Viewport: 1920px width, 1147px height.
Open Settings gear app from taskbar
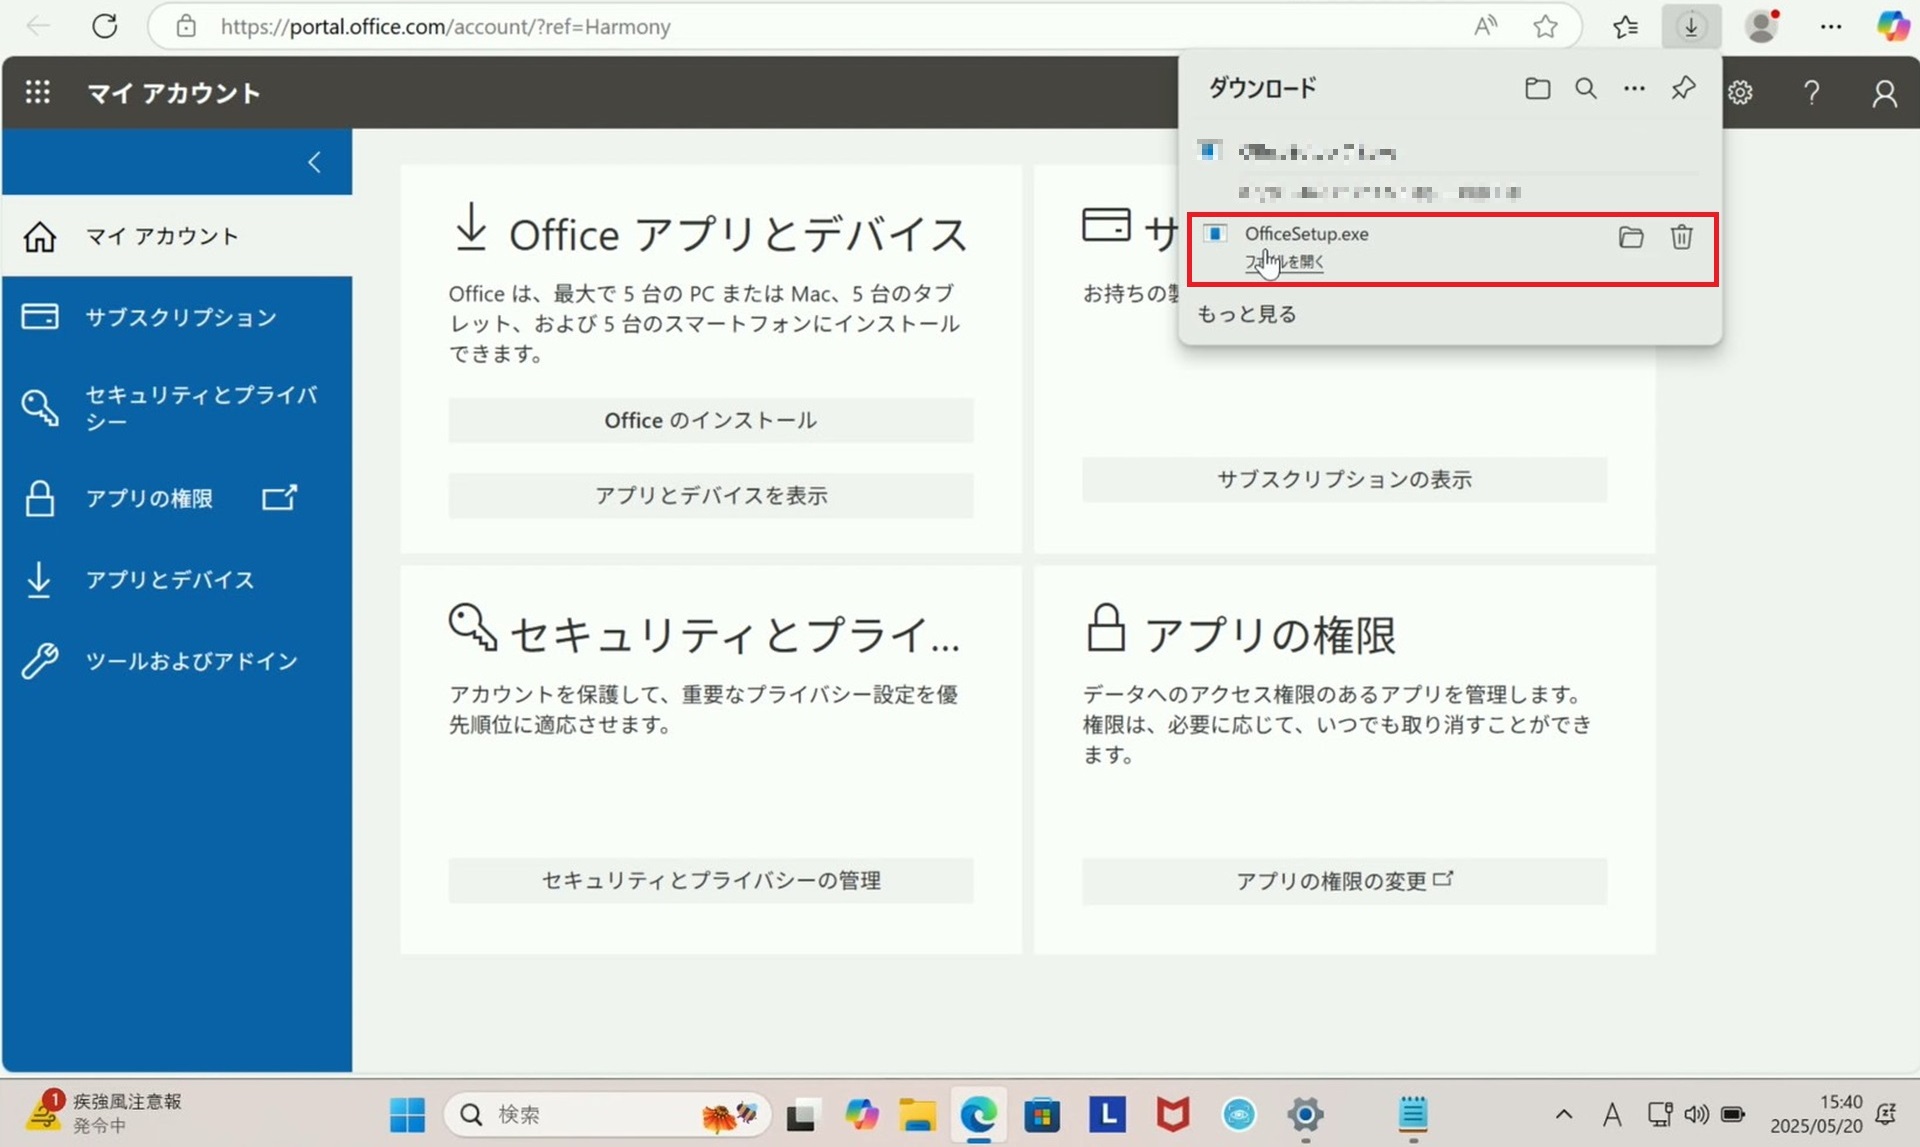1305,1114
